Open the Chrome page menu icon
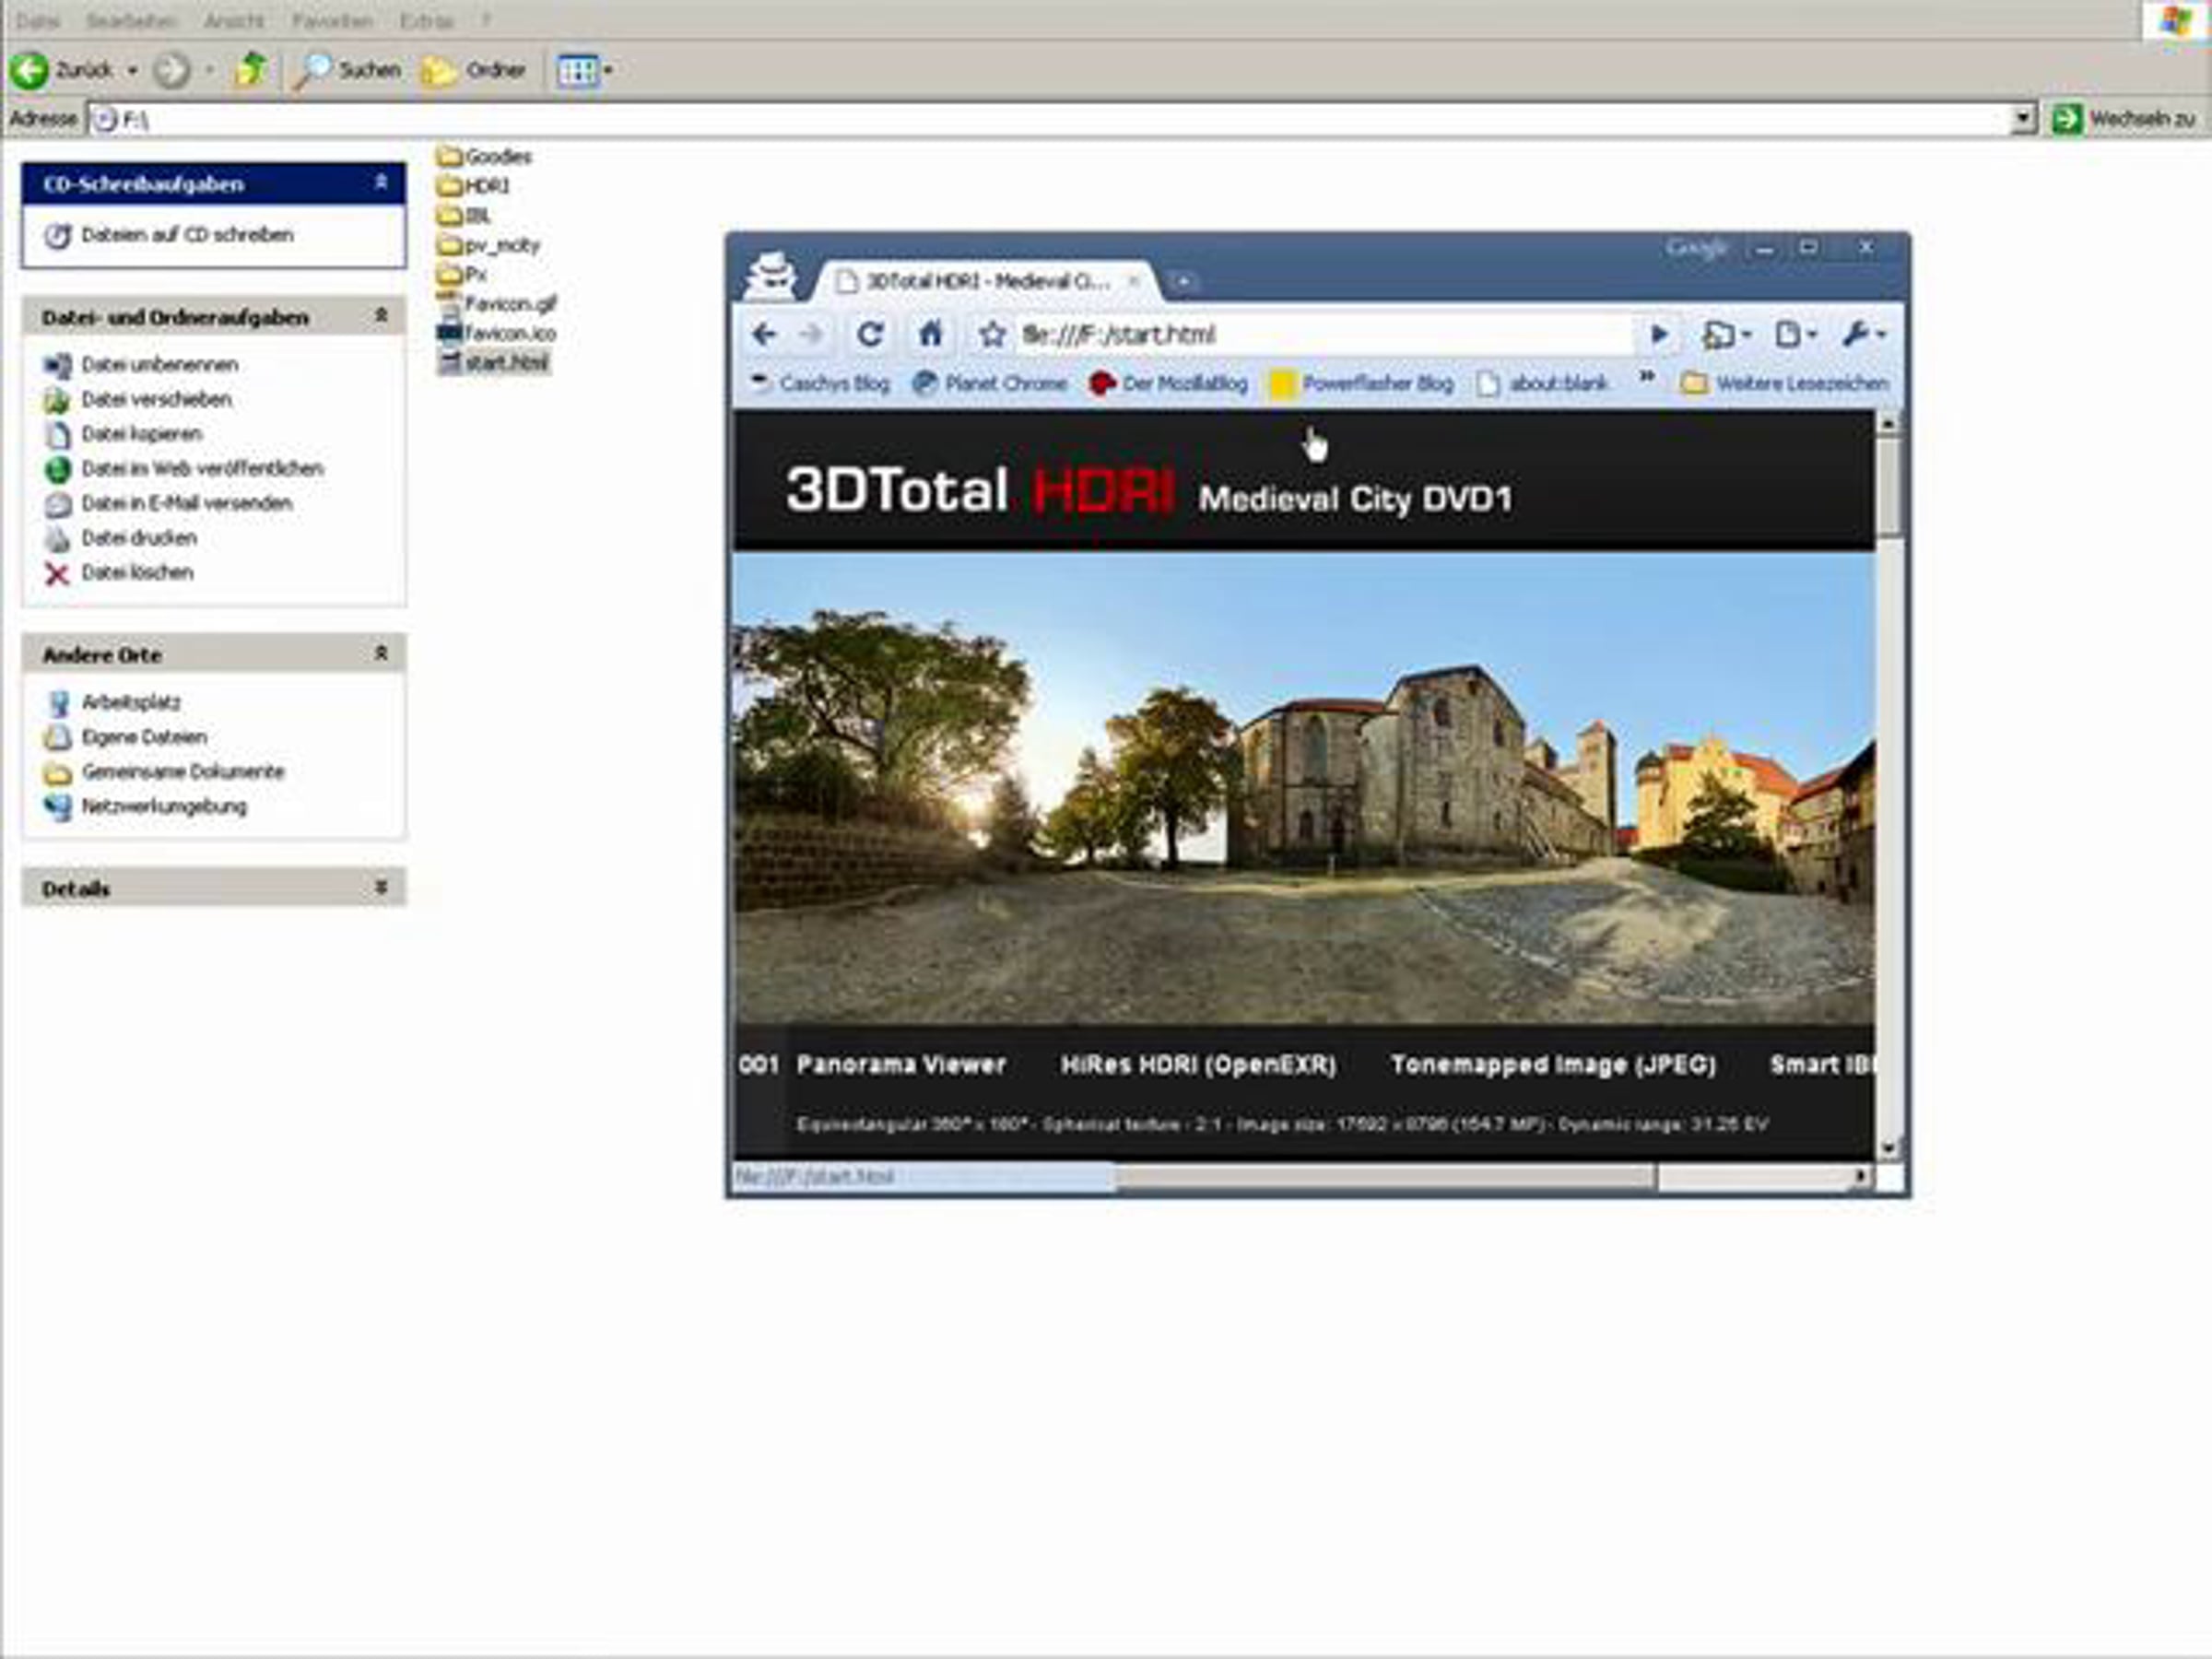The height and width of the screenshot is (1659, 2212). click(x=1794, y=334)
